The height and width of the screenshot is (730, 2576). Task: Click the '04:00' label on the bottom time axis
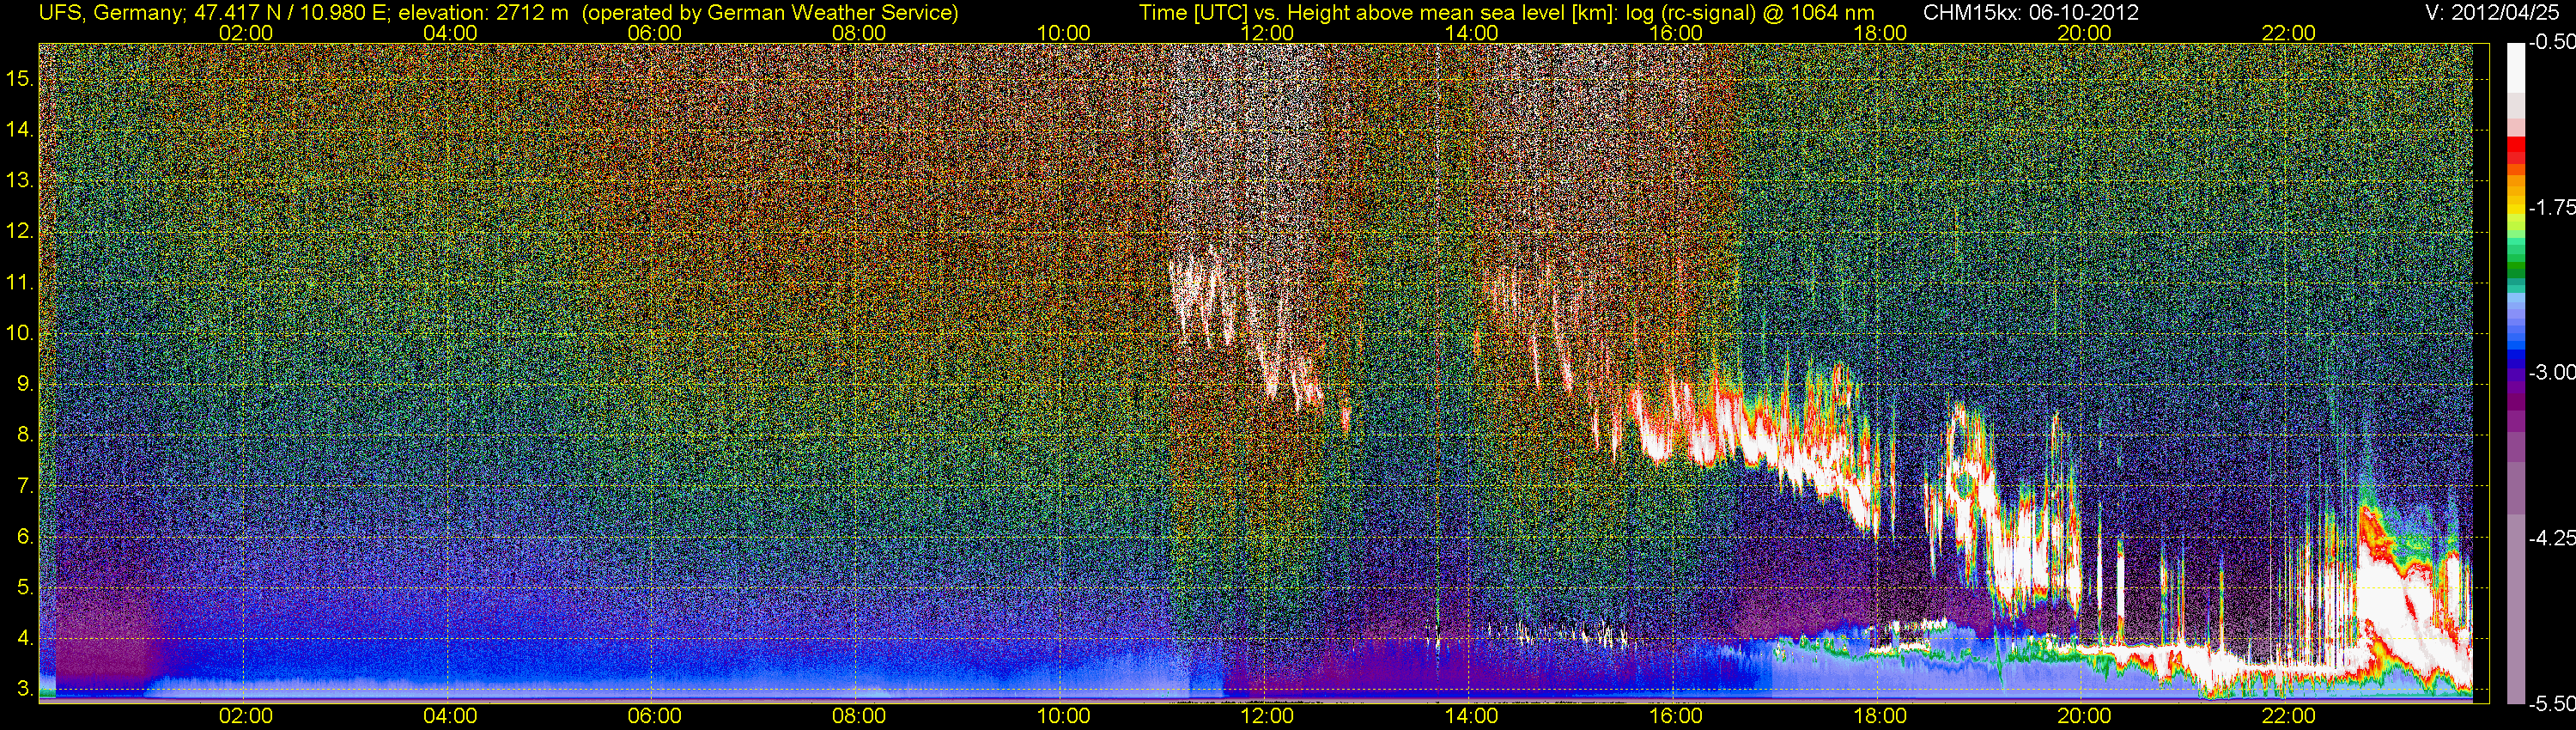pyautogui.click(x=450, y=716)
